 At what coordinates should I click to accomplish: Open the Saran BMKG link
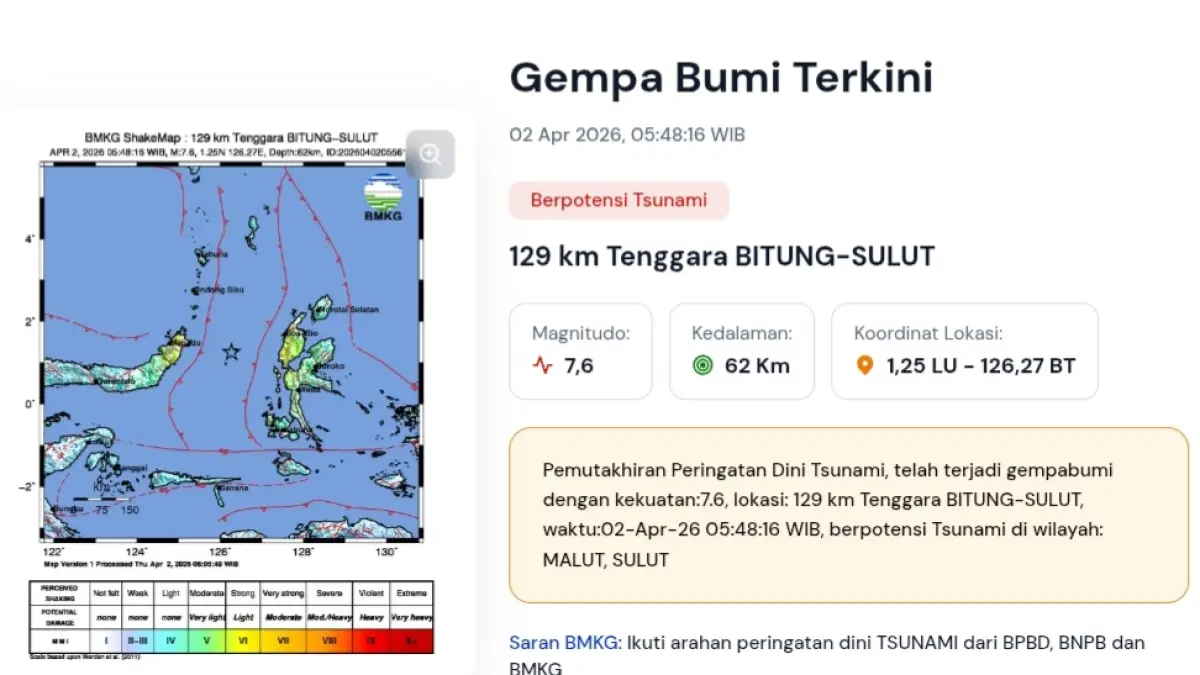click(x=564, y=642)
